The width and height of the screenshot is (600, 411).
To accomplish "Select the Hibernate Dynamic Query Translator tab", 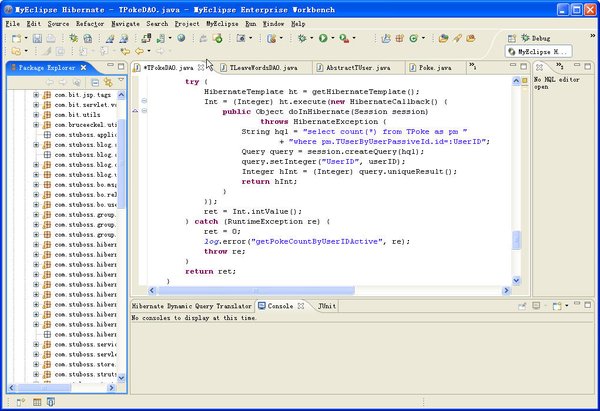I will click(191, 306).
